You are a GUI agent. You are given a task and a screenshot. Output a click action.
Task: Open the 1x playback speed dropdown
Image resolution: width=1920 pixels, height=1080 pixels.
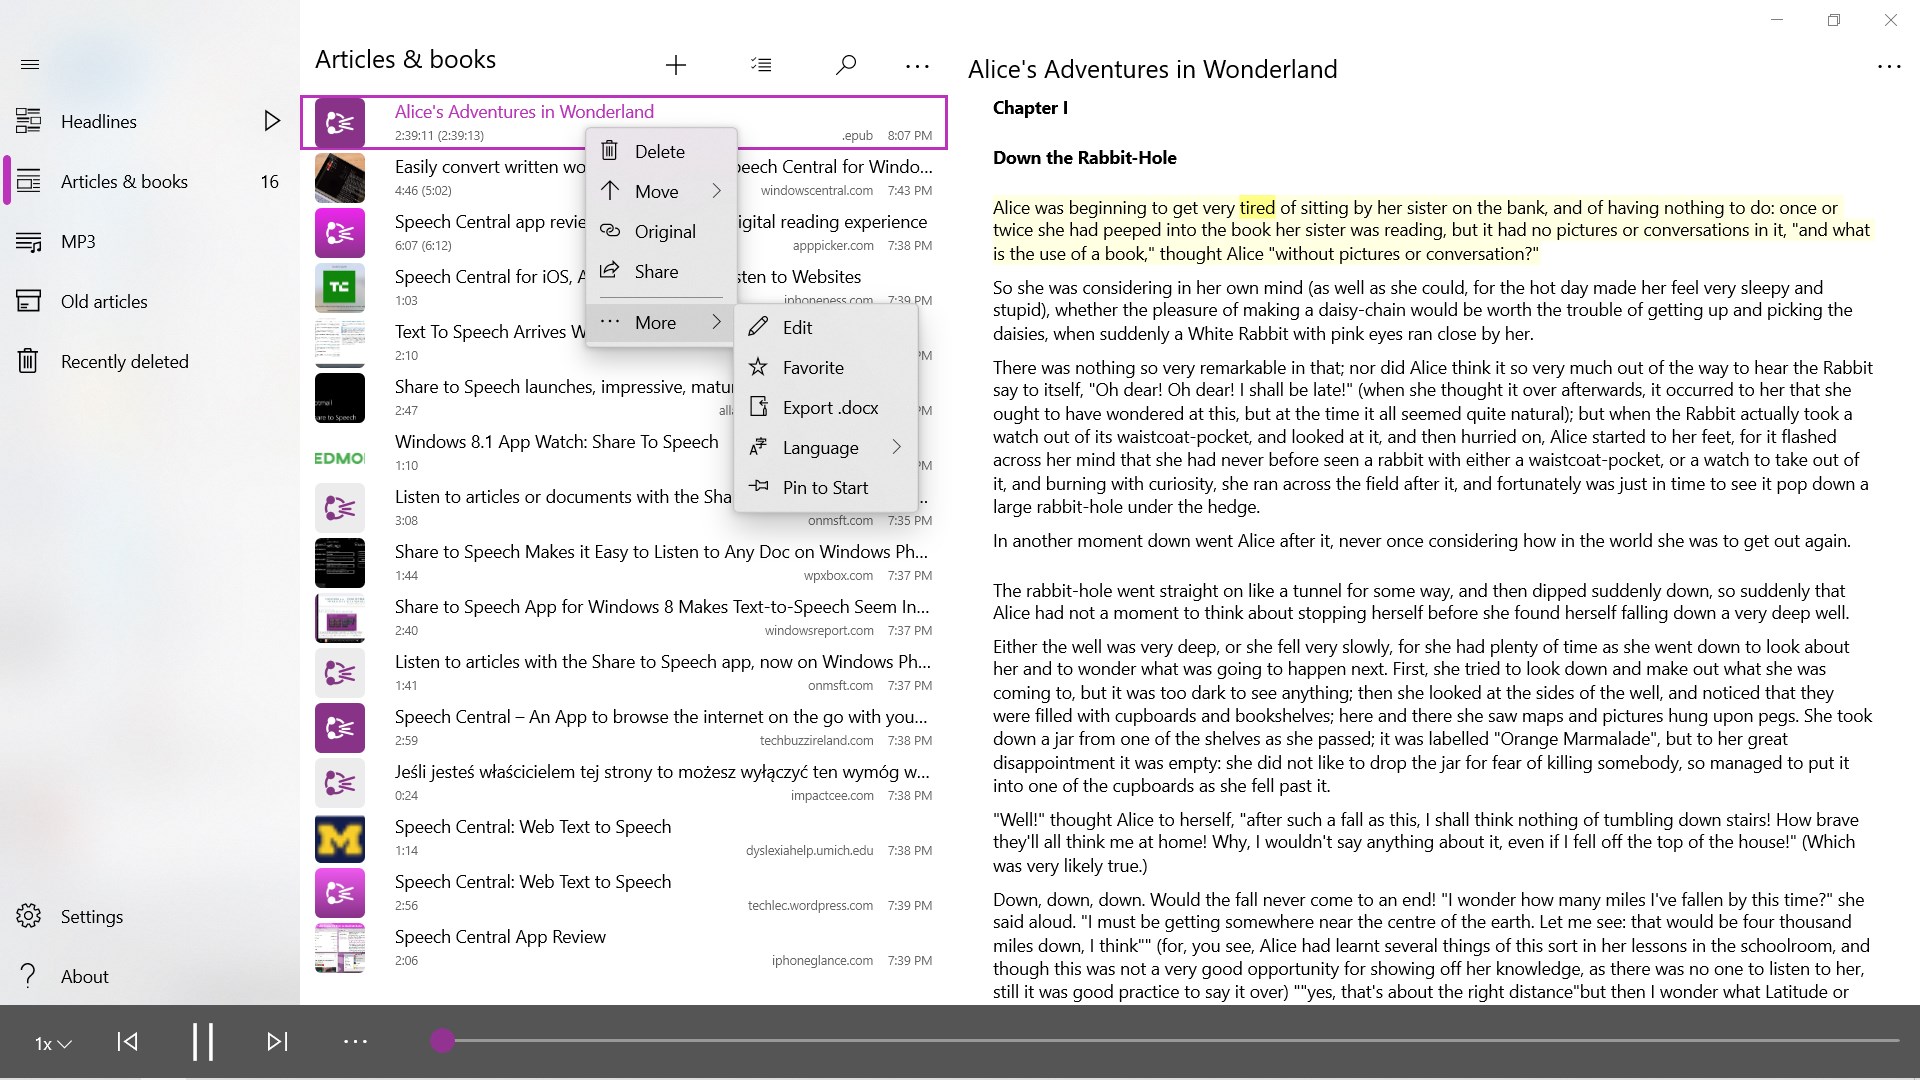pos(51,1043)
